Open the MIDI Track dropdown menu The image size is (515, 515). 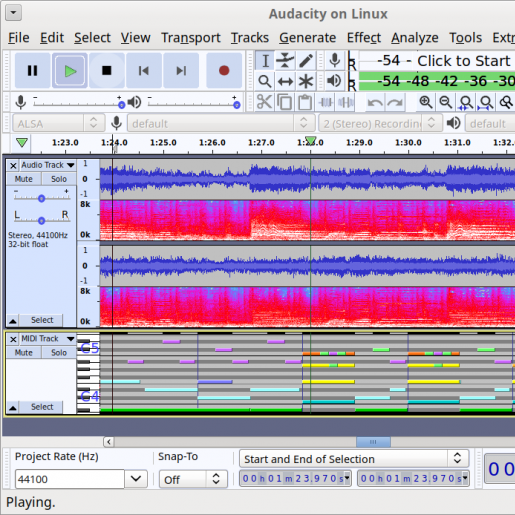click(x=48, y=339)
